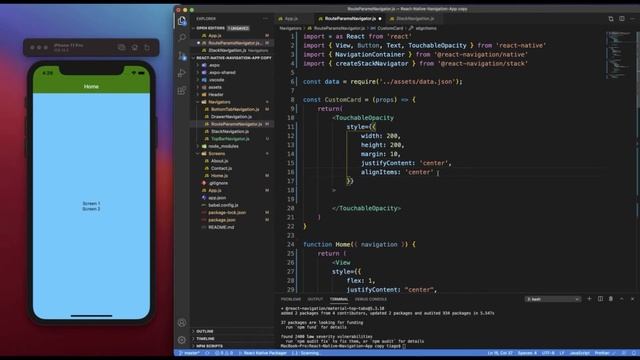640x360 pixels.
Task: Rotate the device in Simulator toolbar
Action: pyautogui.click(x=147, y=47)
